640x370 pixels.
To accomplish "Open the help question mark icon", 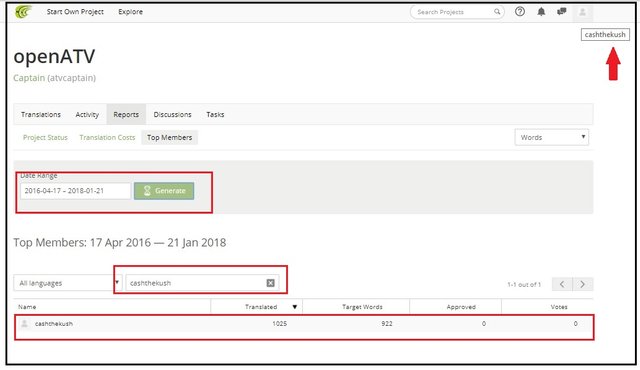I will (x=520, y=12).
